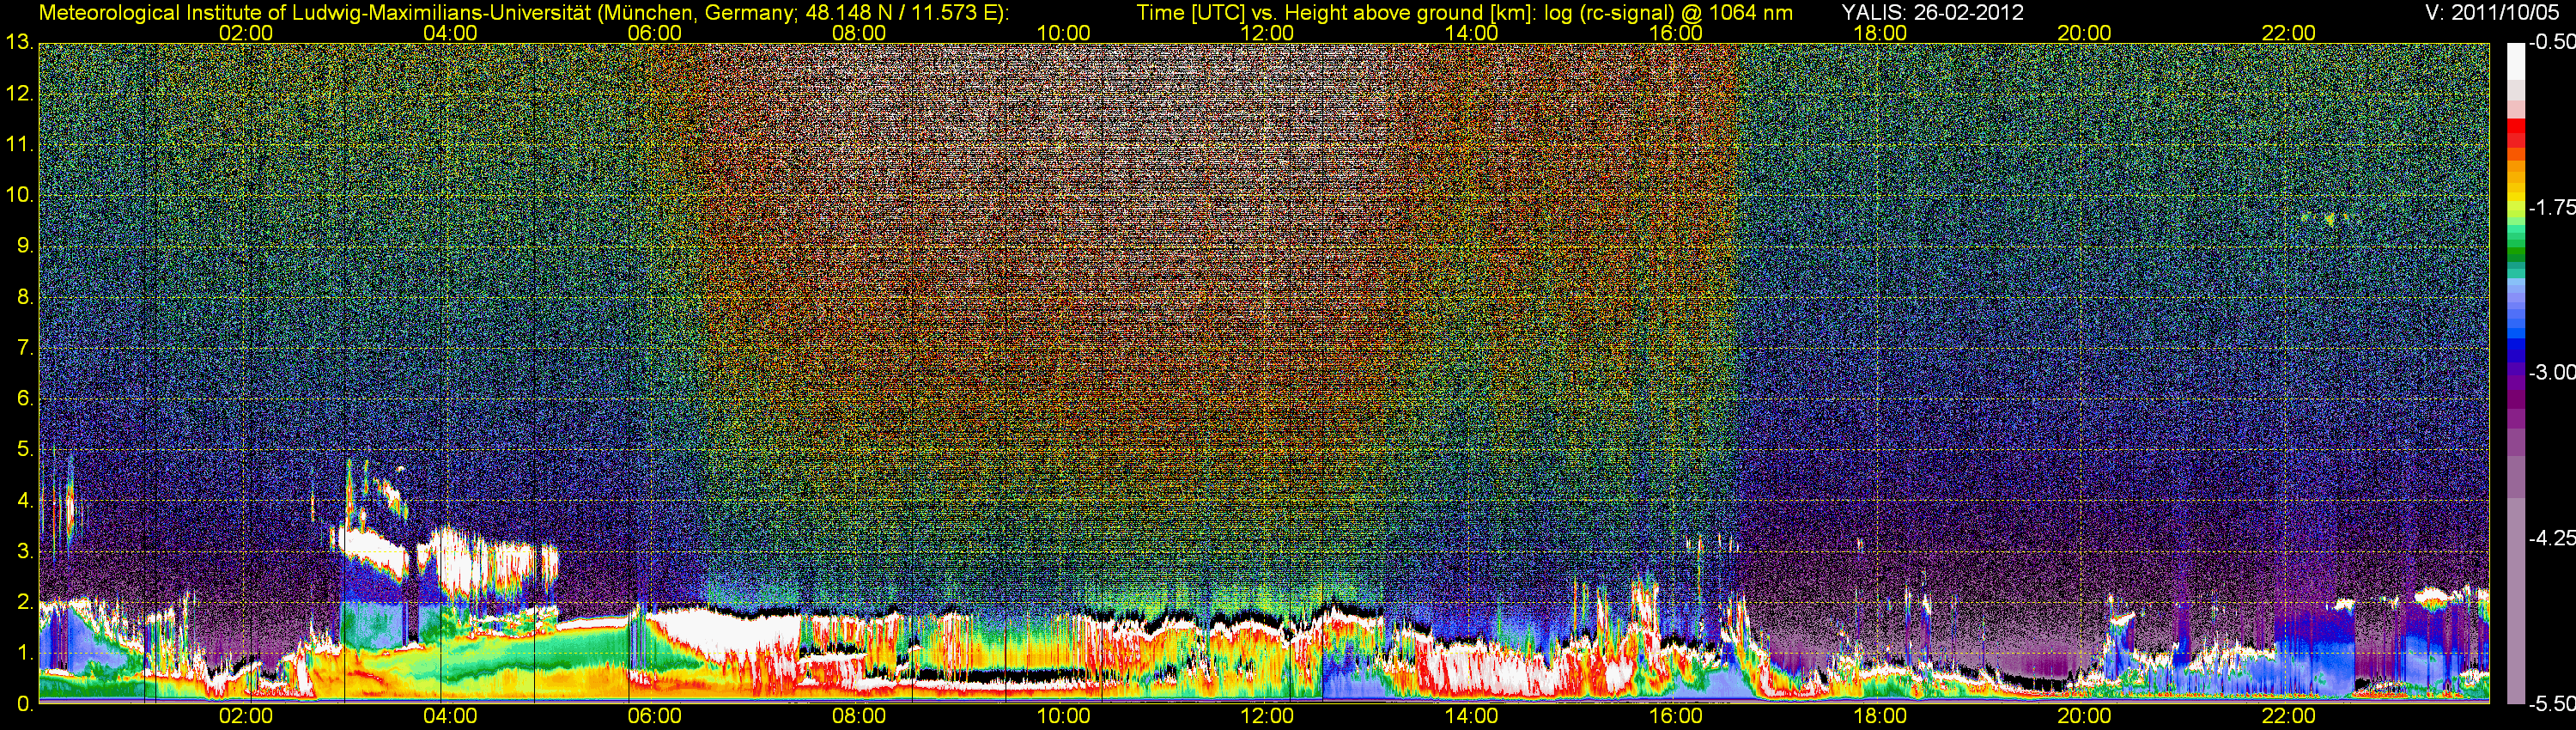This screenshot has width=2576, height=730.
Task: Click the 10 km height axis label
Action: click(19, 195)
